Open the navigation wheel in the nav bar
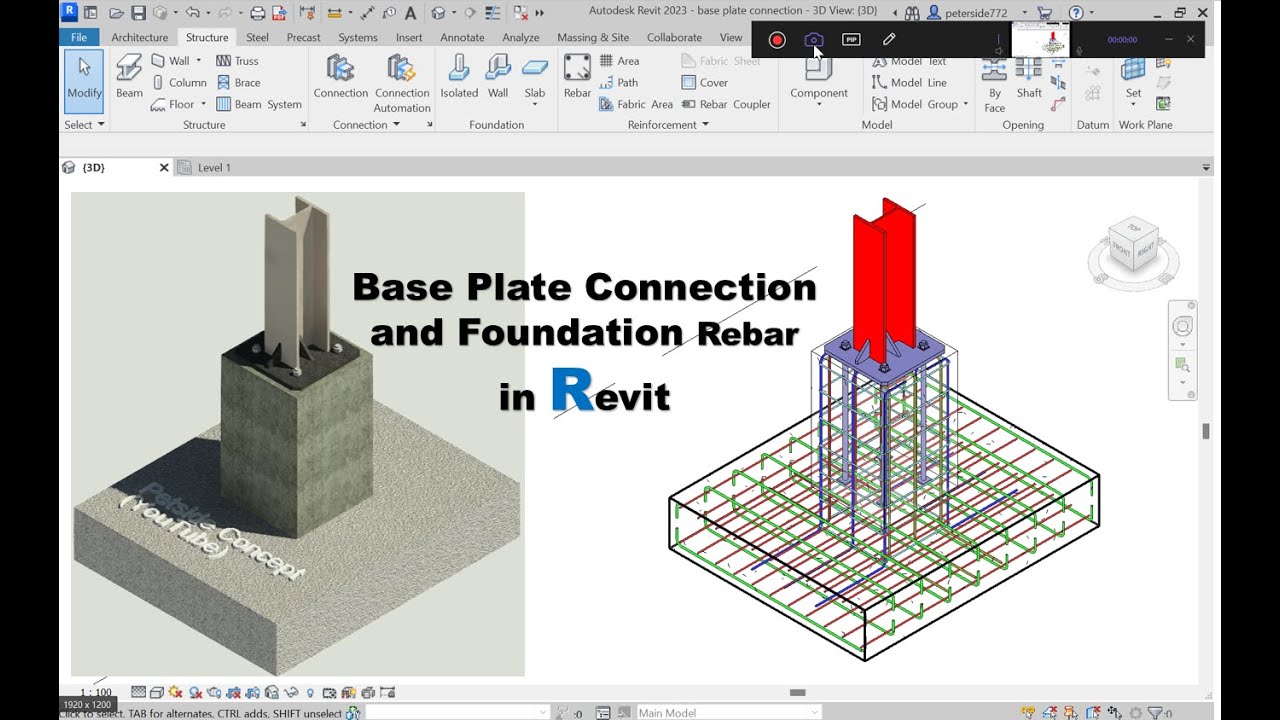Screen dimensions: 1280x720 pos(1183,327)
